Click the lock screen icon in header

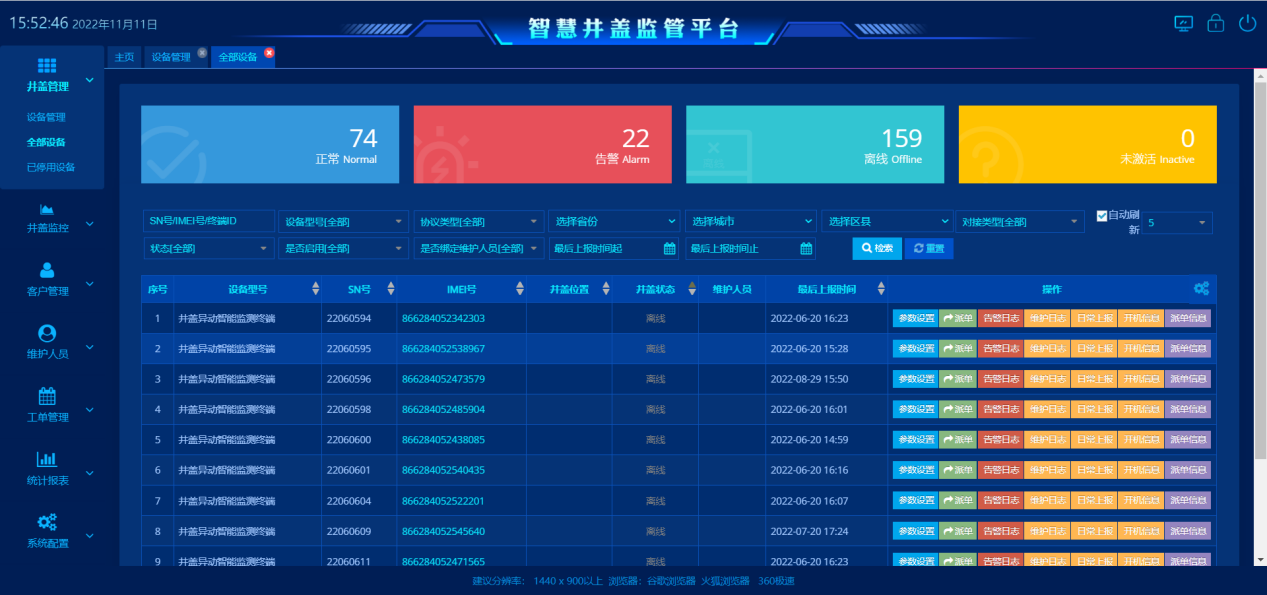pyautogui.click(x=1215, y=23)
